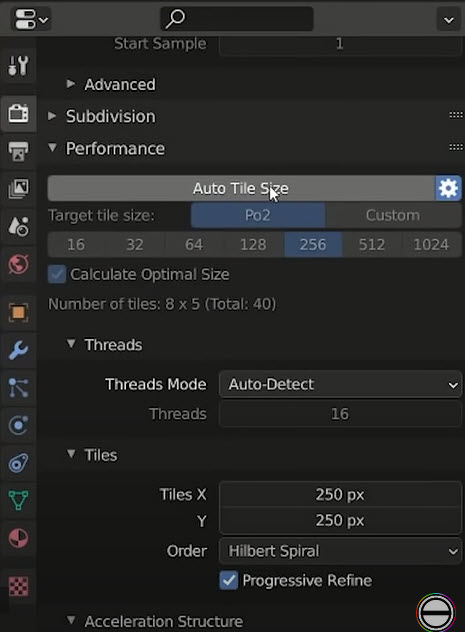The image size is (465, 632).
Task: Open the Texture properties checker tab
Action: [18, 586]
